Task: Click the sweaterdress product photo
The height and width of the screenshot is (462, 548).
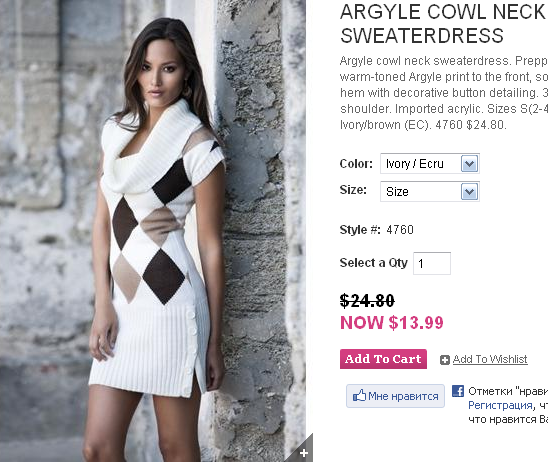Action: click(153, 231)
